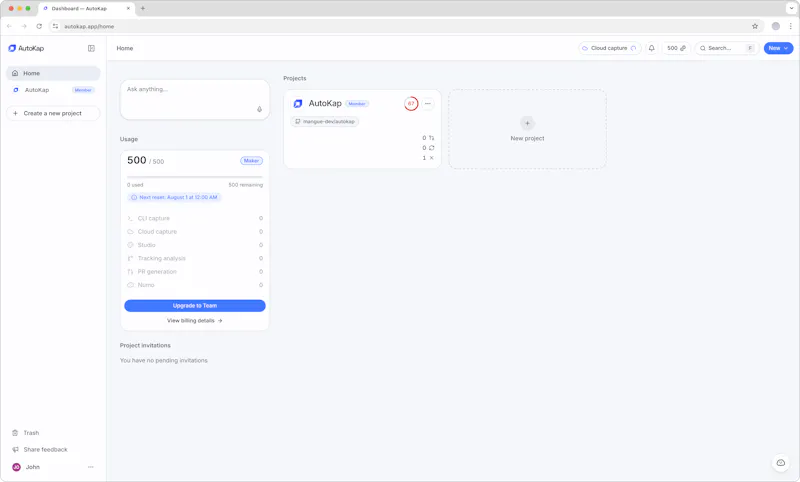800x482 pixels.
Task: Click the AutoKap project card logo icon
Action: coord(298,104)
